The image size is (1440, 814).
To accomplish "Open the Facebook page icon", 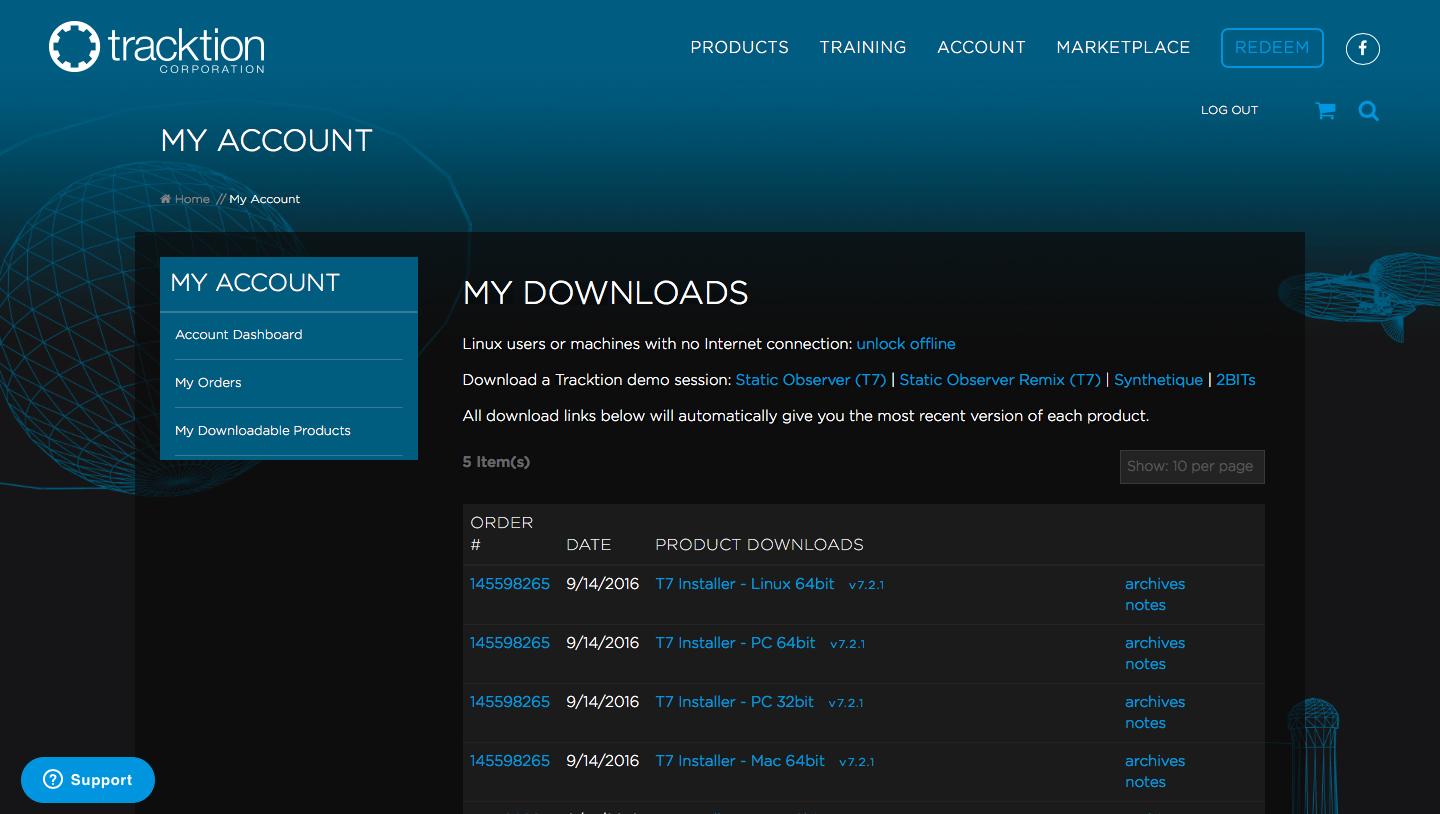I will (x=1362, y=48).
